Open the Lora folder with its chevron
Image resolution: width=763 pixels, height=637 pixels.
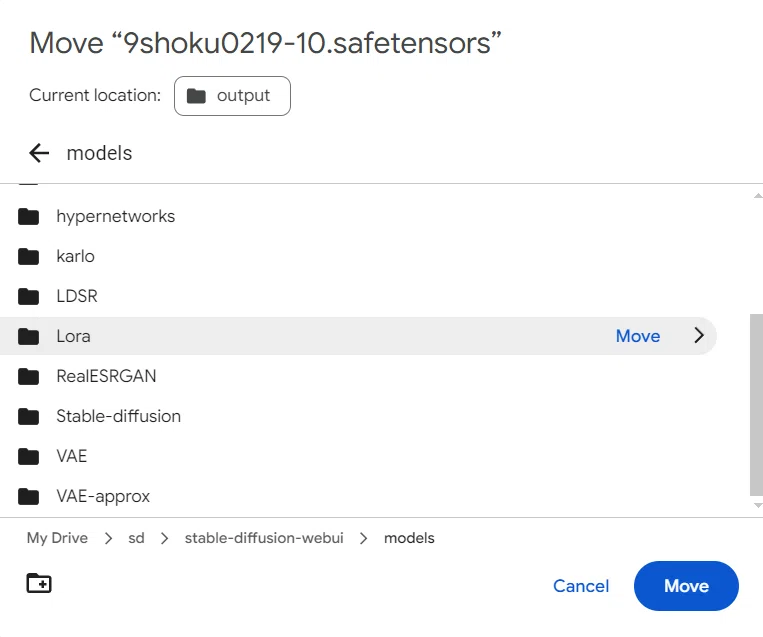pos(699,335)
